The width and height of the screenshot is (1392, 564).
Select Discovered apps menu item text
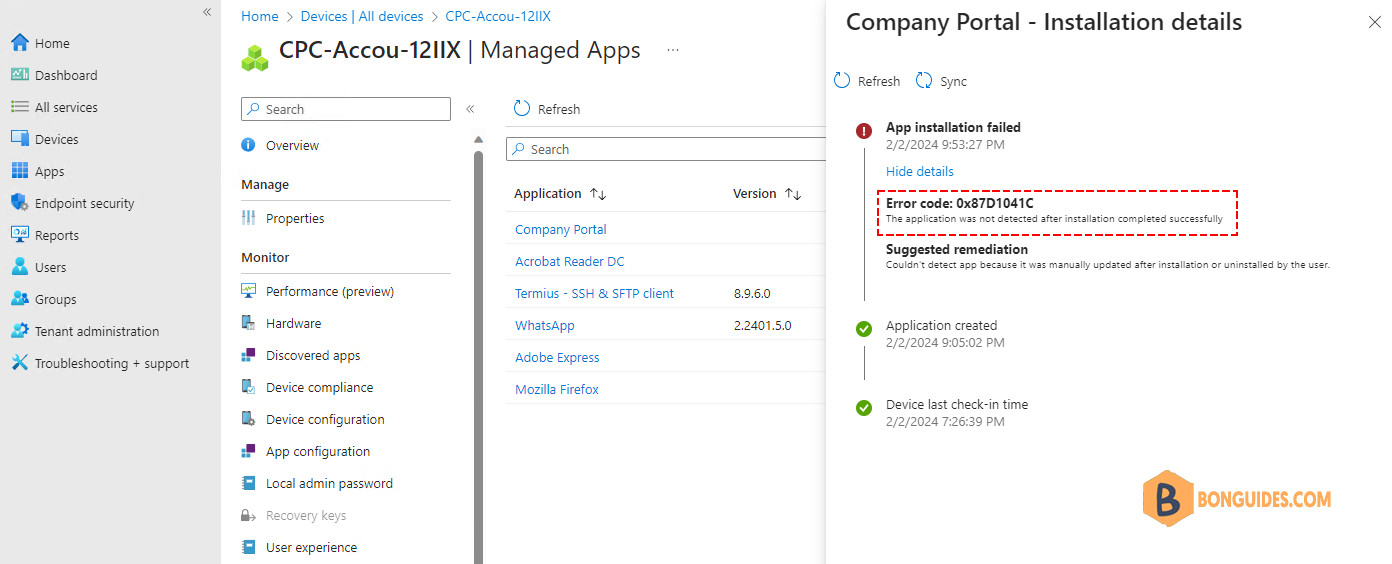coord(313,355)
